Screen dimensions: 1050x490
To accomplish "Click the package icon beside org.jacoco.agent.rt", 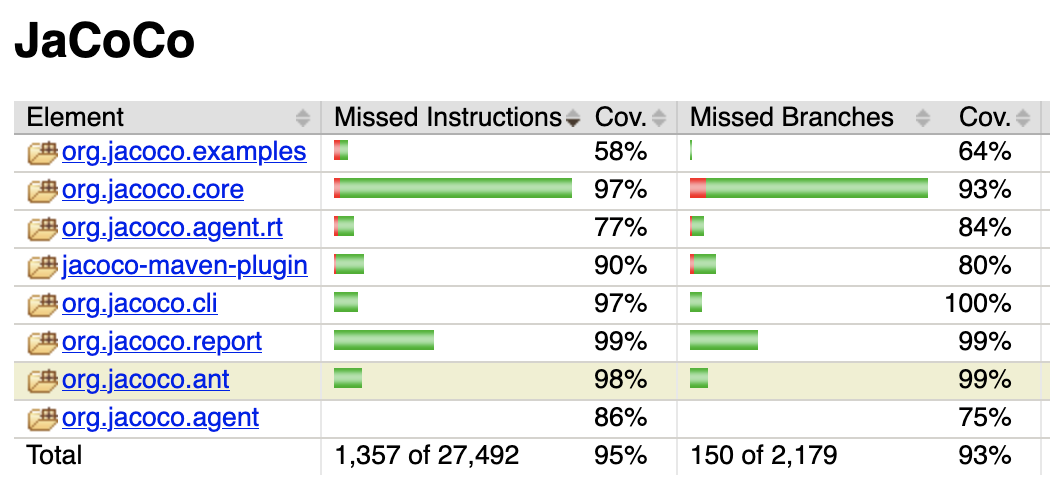I will coord(43,229).
